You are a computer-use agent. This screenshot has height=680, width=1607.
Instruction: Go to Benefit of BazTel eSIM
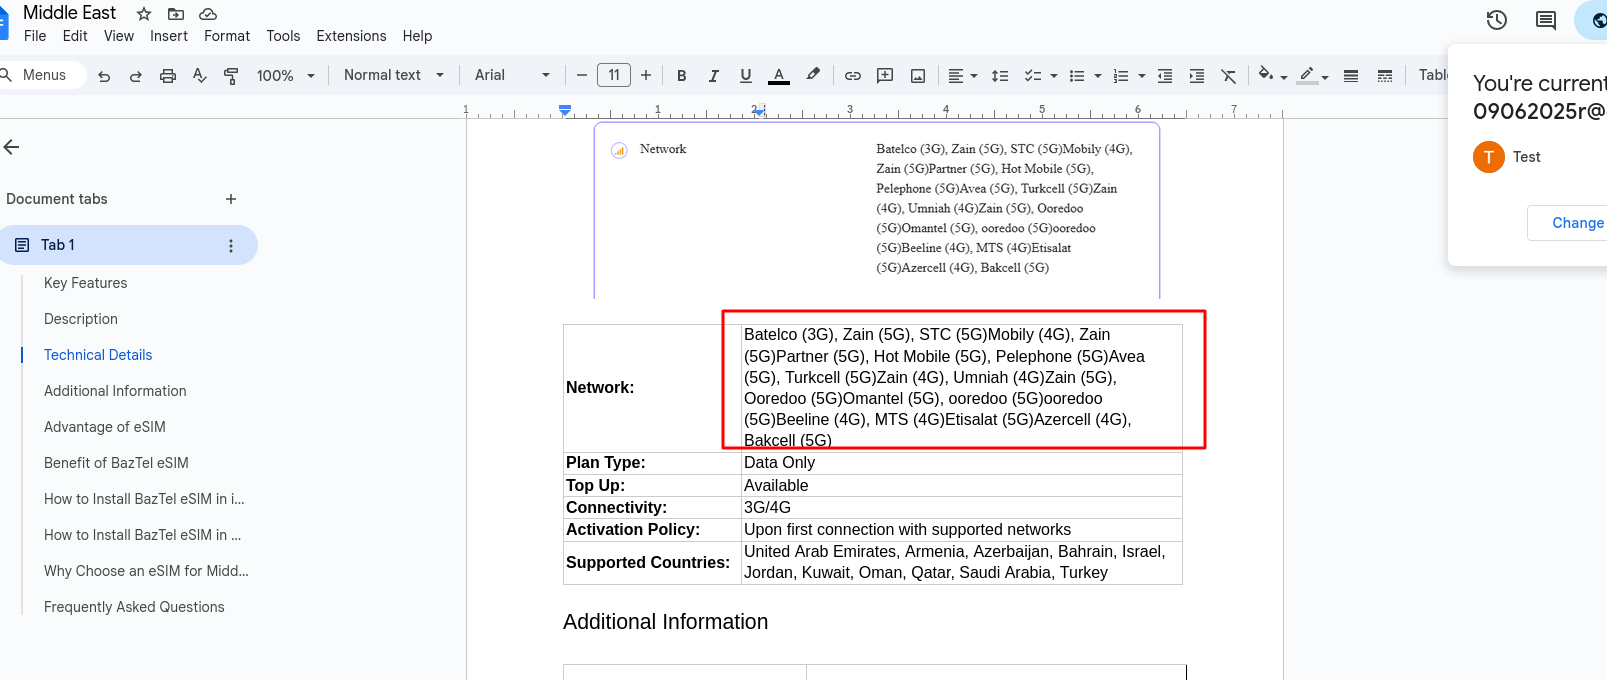116,463
